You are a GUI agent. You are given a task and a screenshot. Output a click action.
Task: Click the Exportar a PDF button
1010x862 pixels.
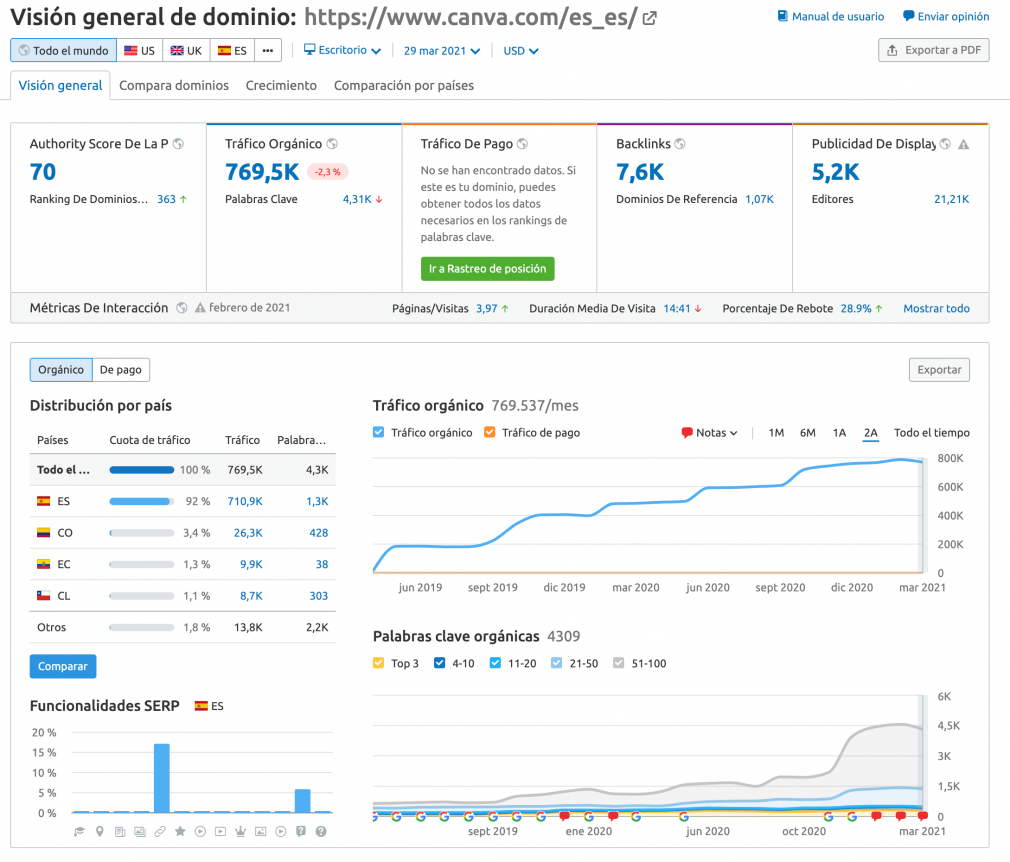coord(934,50)
